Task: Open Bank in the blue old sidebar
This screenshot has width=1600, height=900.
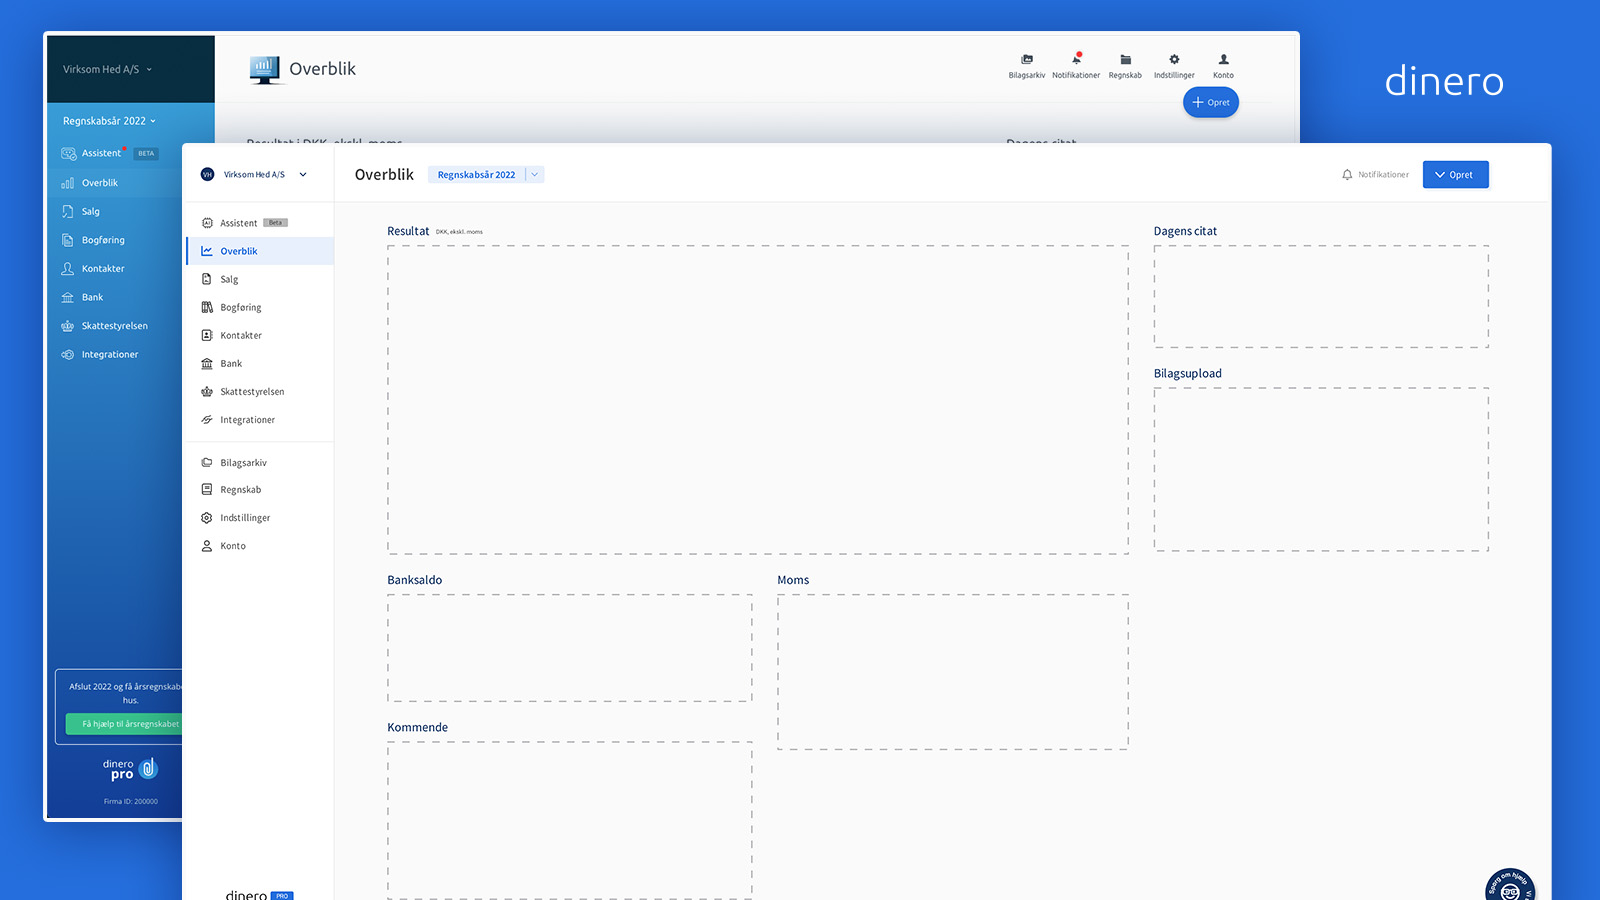Action: point(82,297)
